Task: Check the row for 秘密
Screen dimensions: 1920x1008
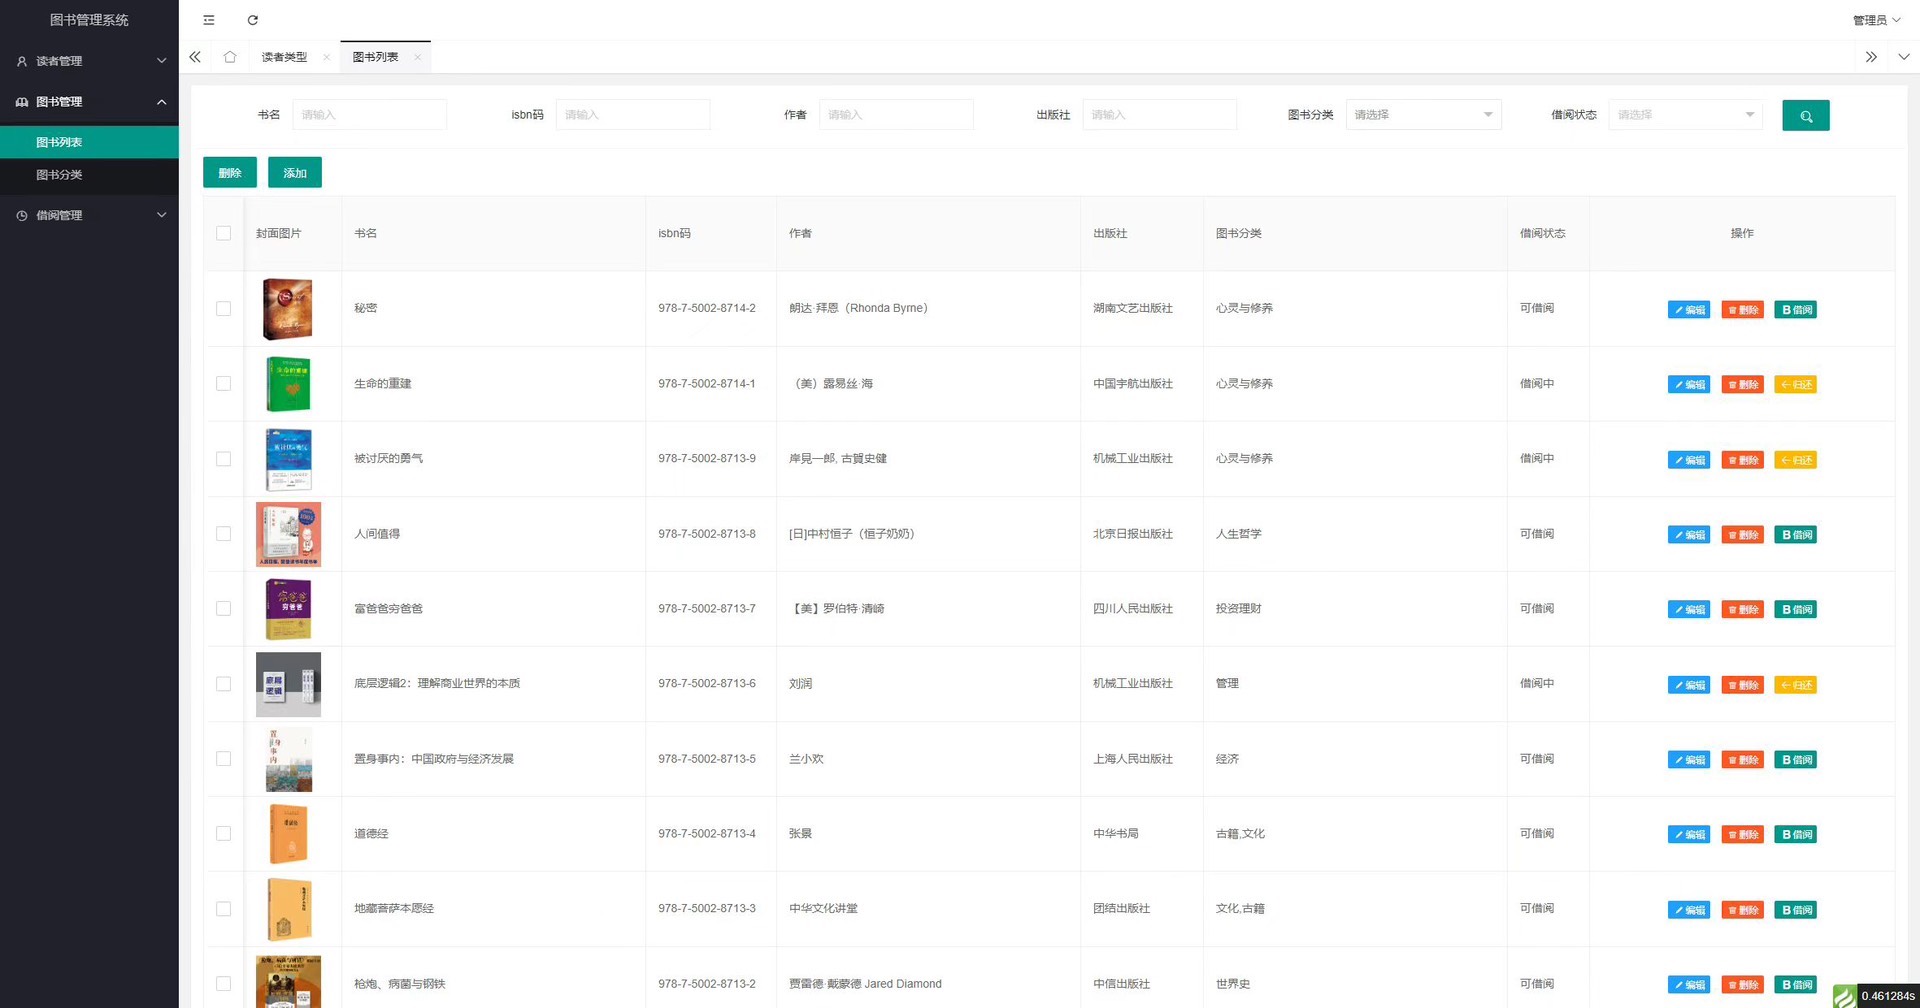Action: (x=223, y=309)
